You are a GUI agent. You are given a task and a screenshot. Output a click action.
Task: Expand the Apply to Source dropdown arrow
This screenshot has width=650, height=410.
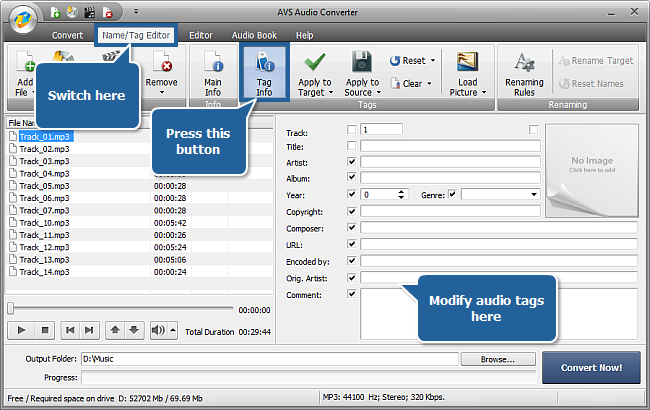coord(378,92)
